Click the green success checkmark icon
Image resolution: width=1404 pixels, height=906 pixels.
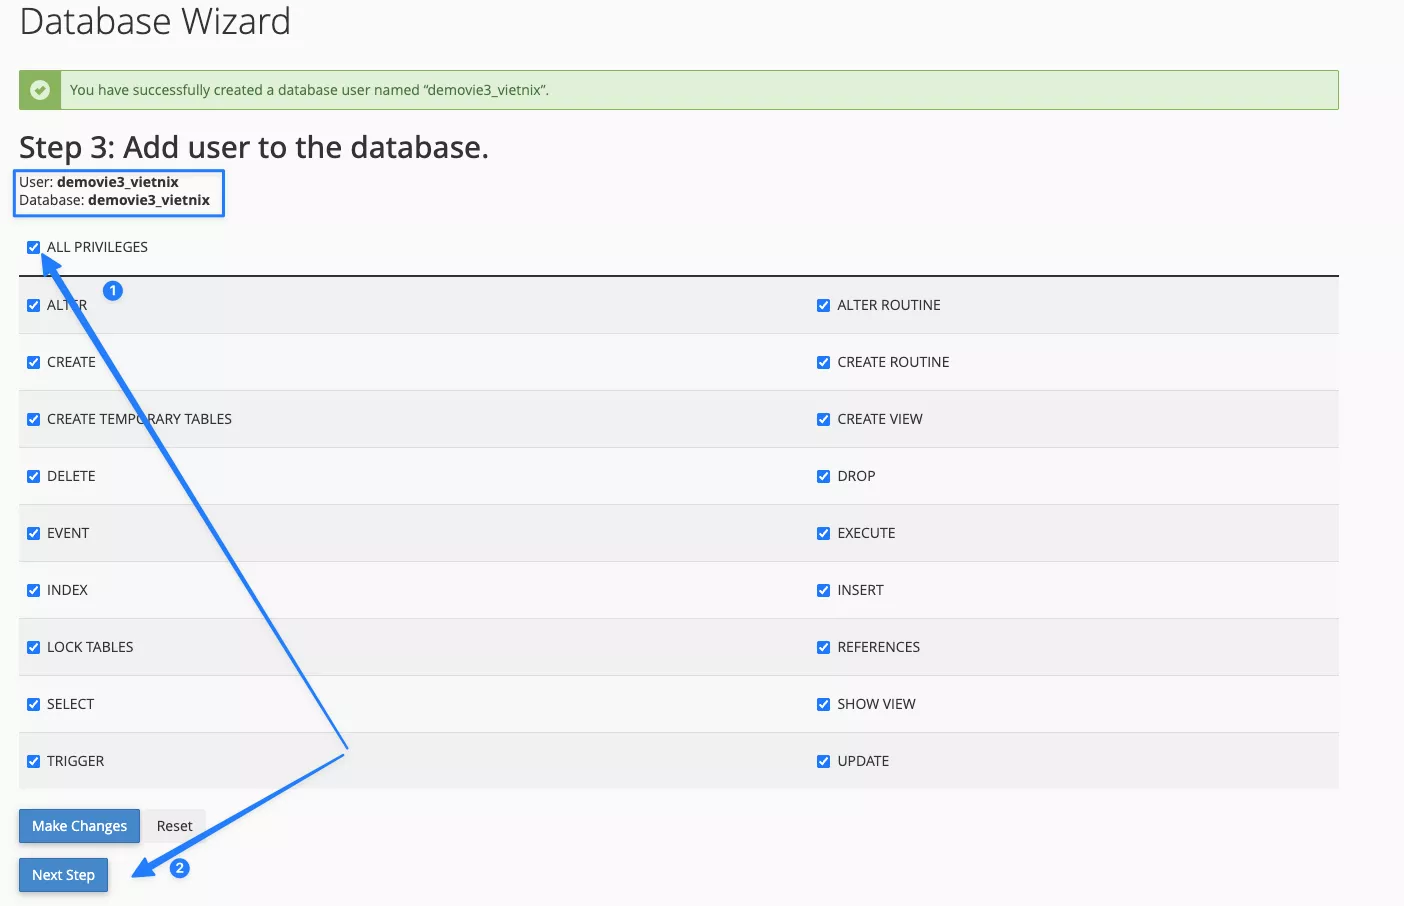click(39, 89)
